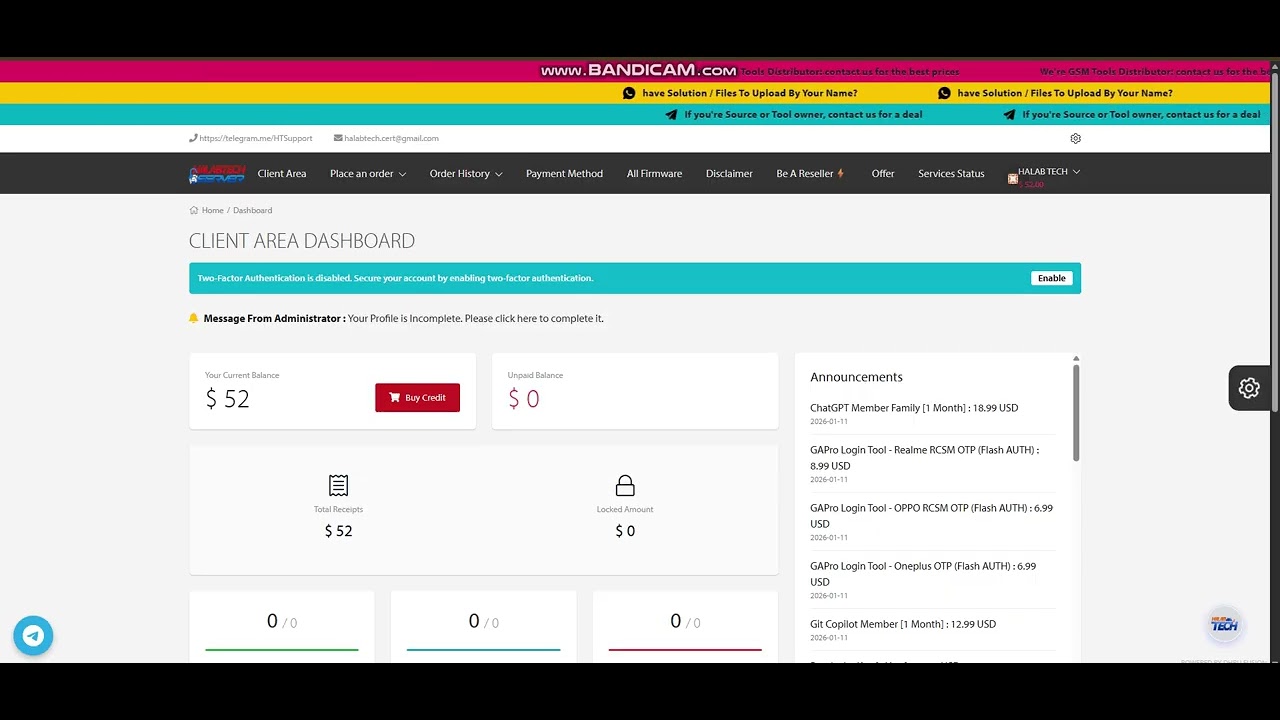Click the Announcements panel scrollbar
The width and height of the screenshot is (1280, 720).
1076,412
